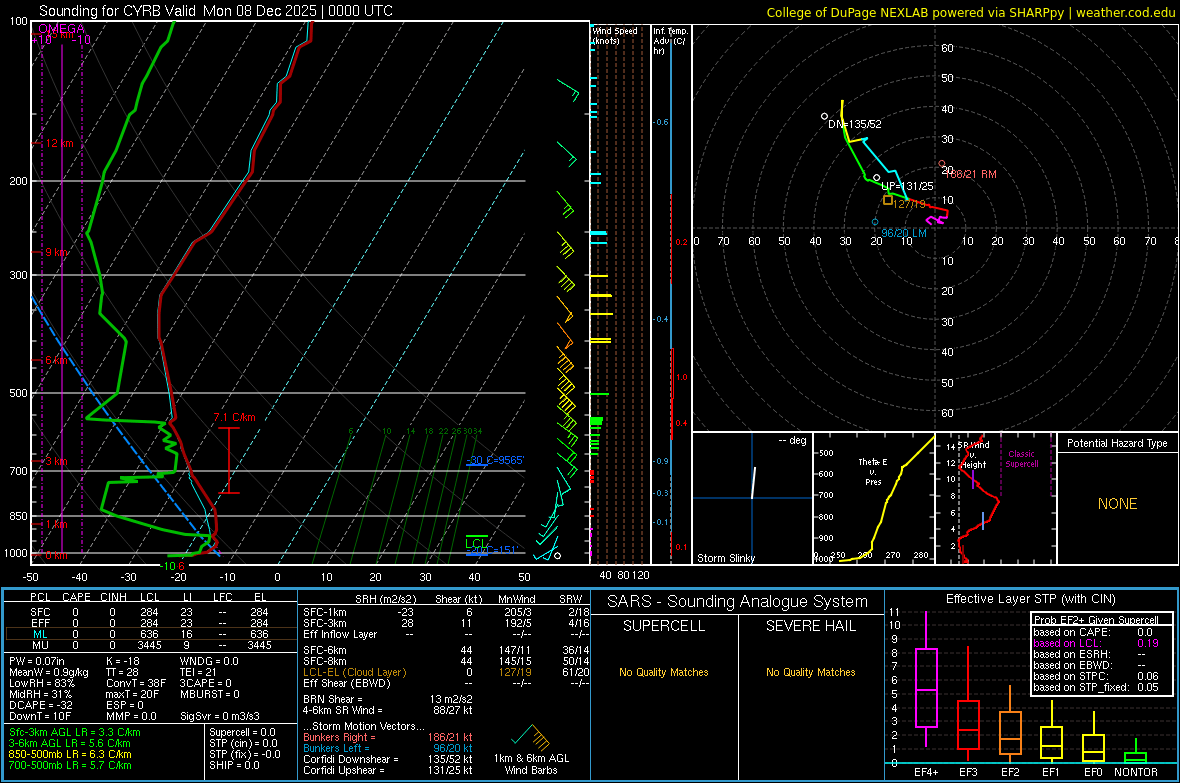
Task: Click the 'Supercell = 0.0' composite value
Action: point(242,733)
